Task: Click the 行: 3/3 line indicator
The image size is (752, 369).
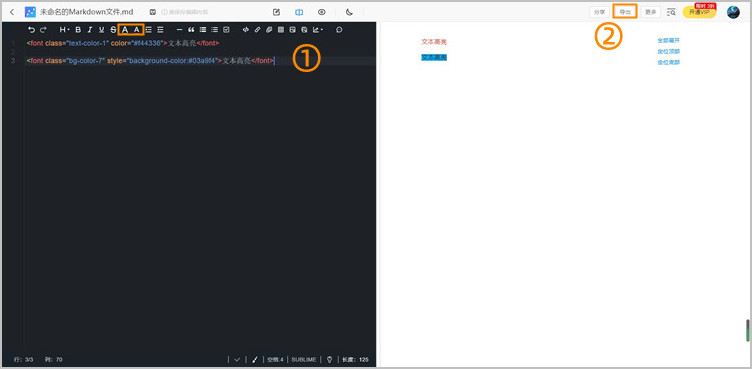Action: click(24, 359)
